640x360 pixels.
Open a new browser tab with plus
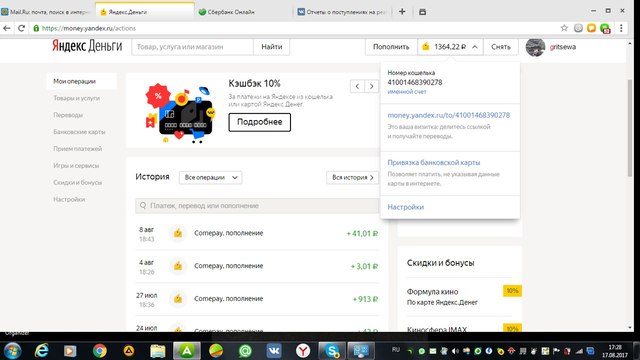pyautogui.click(x=402, y=12)
